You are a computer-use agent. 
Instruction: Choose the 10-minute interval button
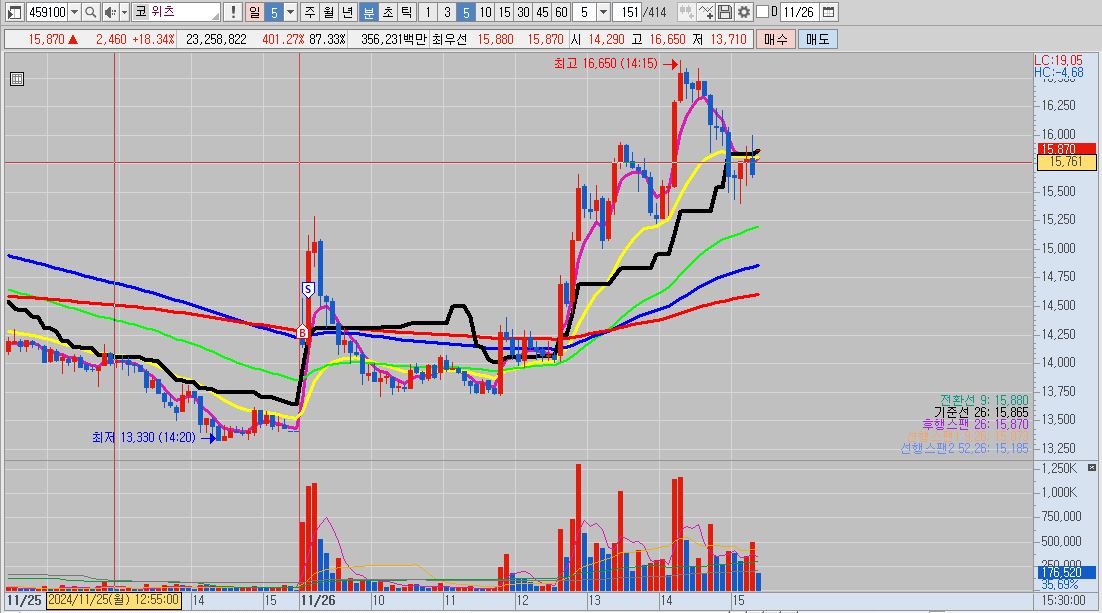[x=485, y=12]
